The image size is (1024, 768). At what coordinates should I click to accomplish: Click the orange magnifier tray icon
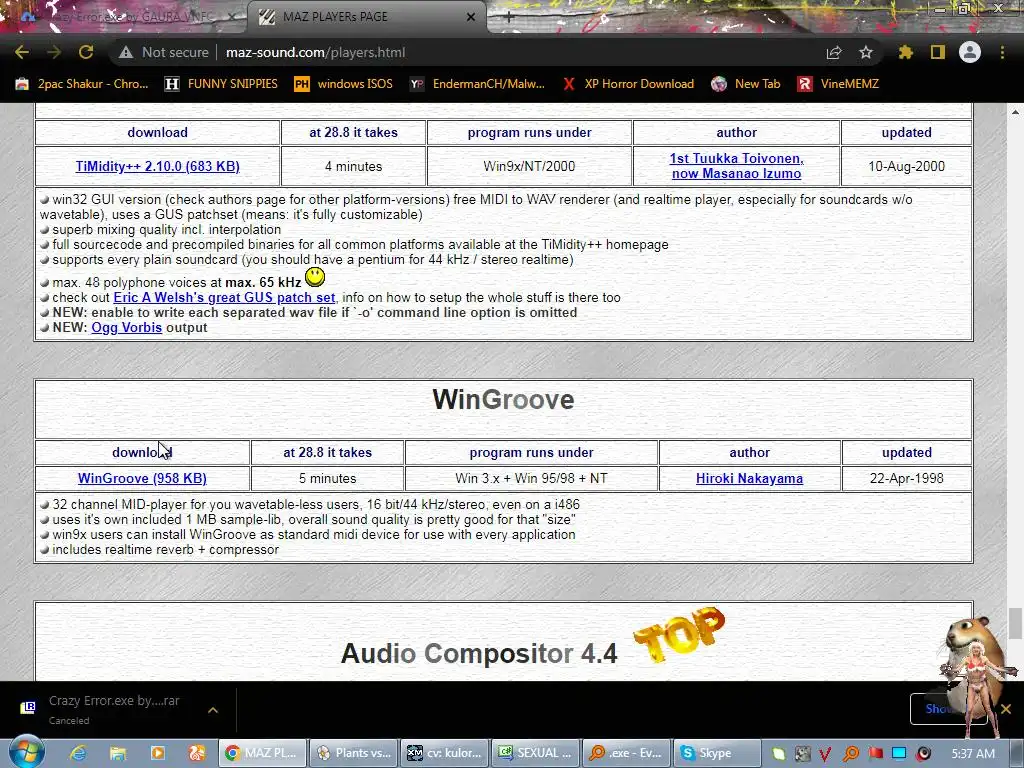tap(850, 754)
